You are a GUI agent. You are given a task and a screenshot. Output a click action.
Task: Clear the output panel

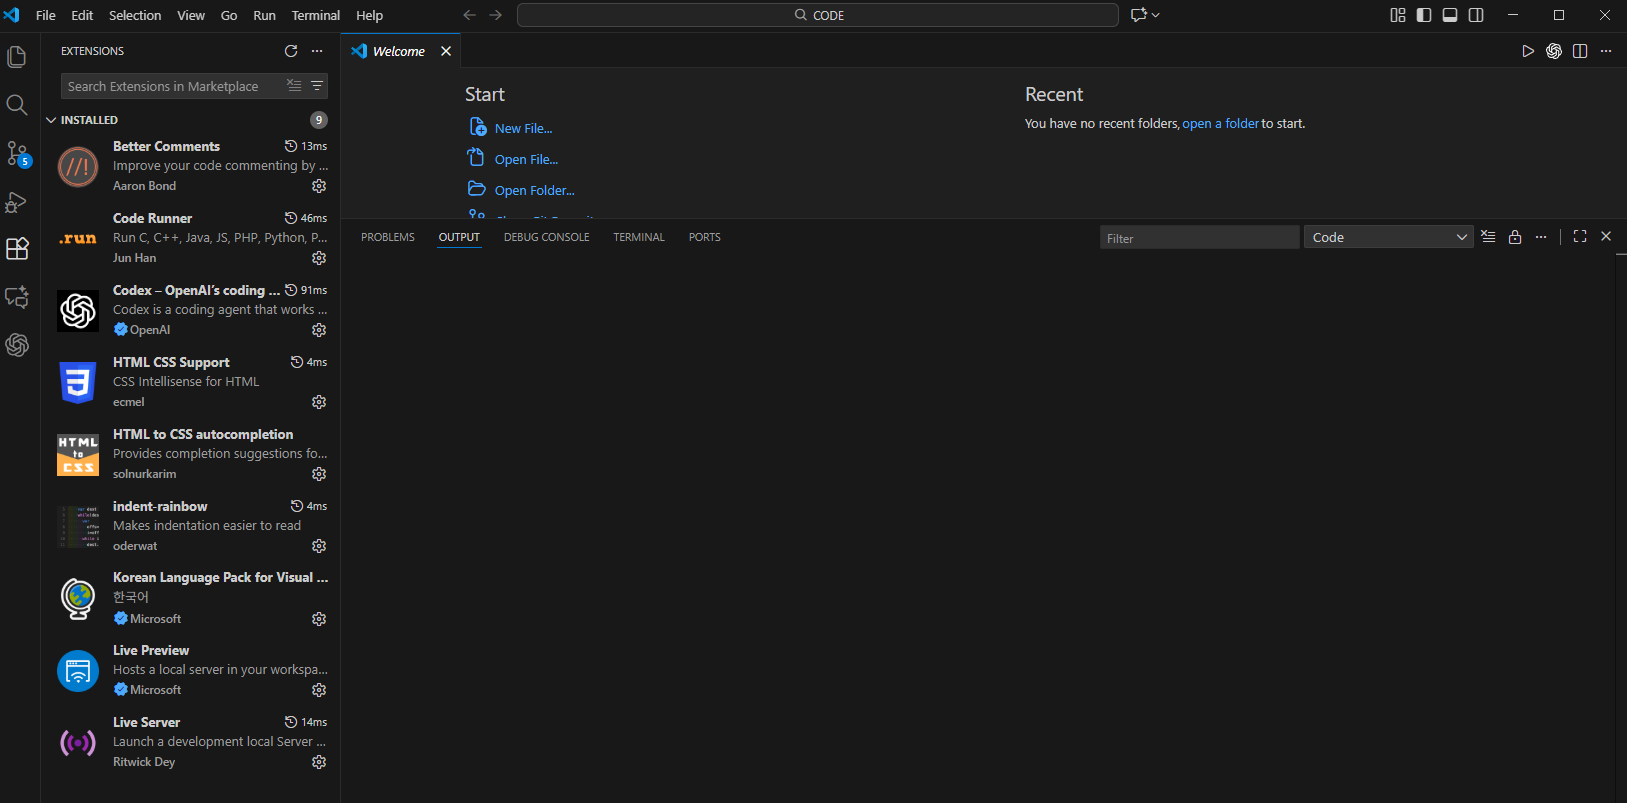(1489, 237)
